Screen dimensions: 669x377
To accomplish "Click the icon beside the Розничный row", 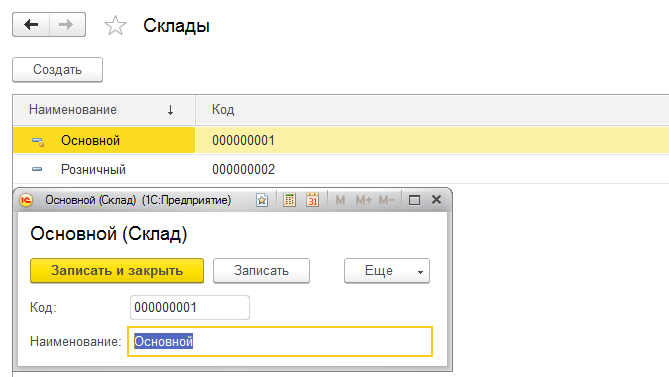I will [x=37, y=169].
